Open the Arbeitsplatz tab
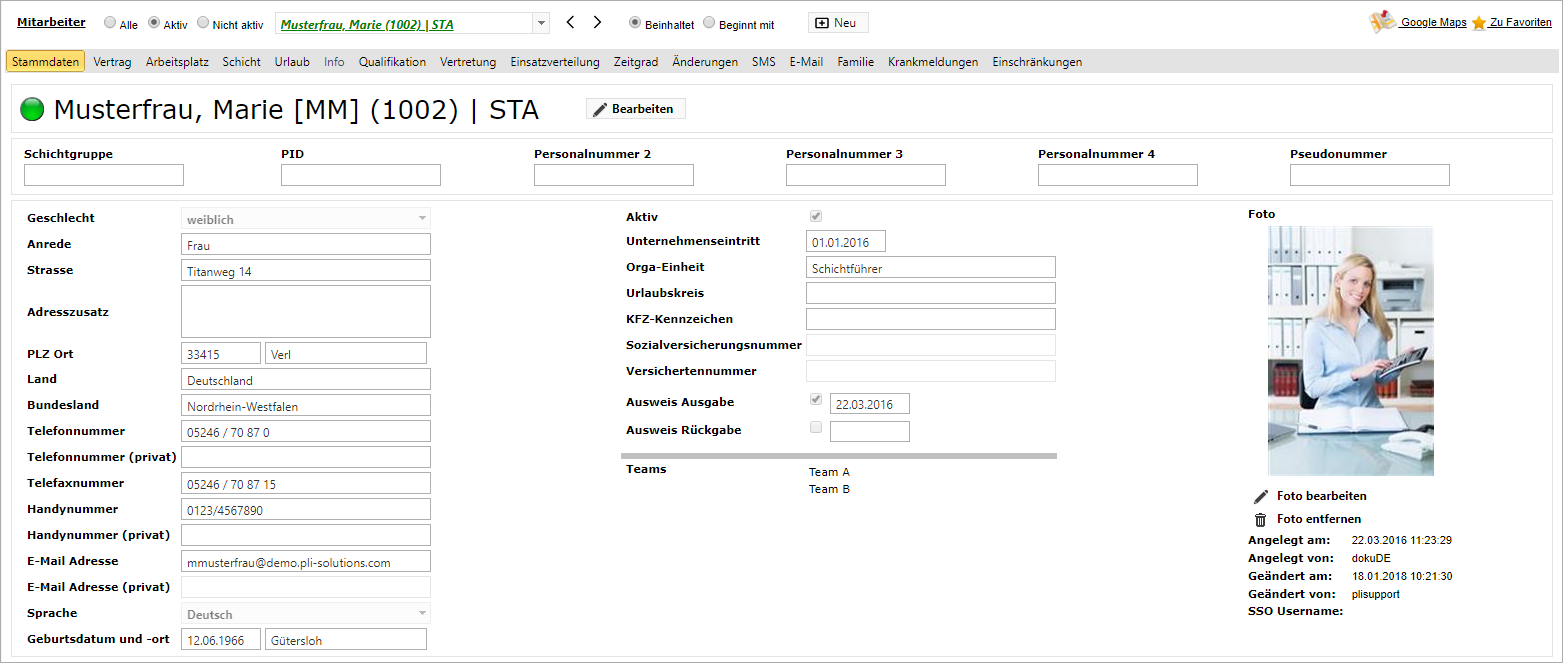 (177, 62)
